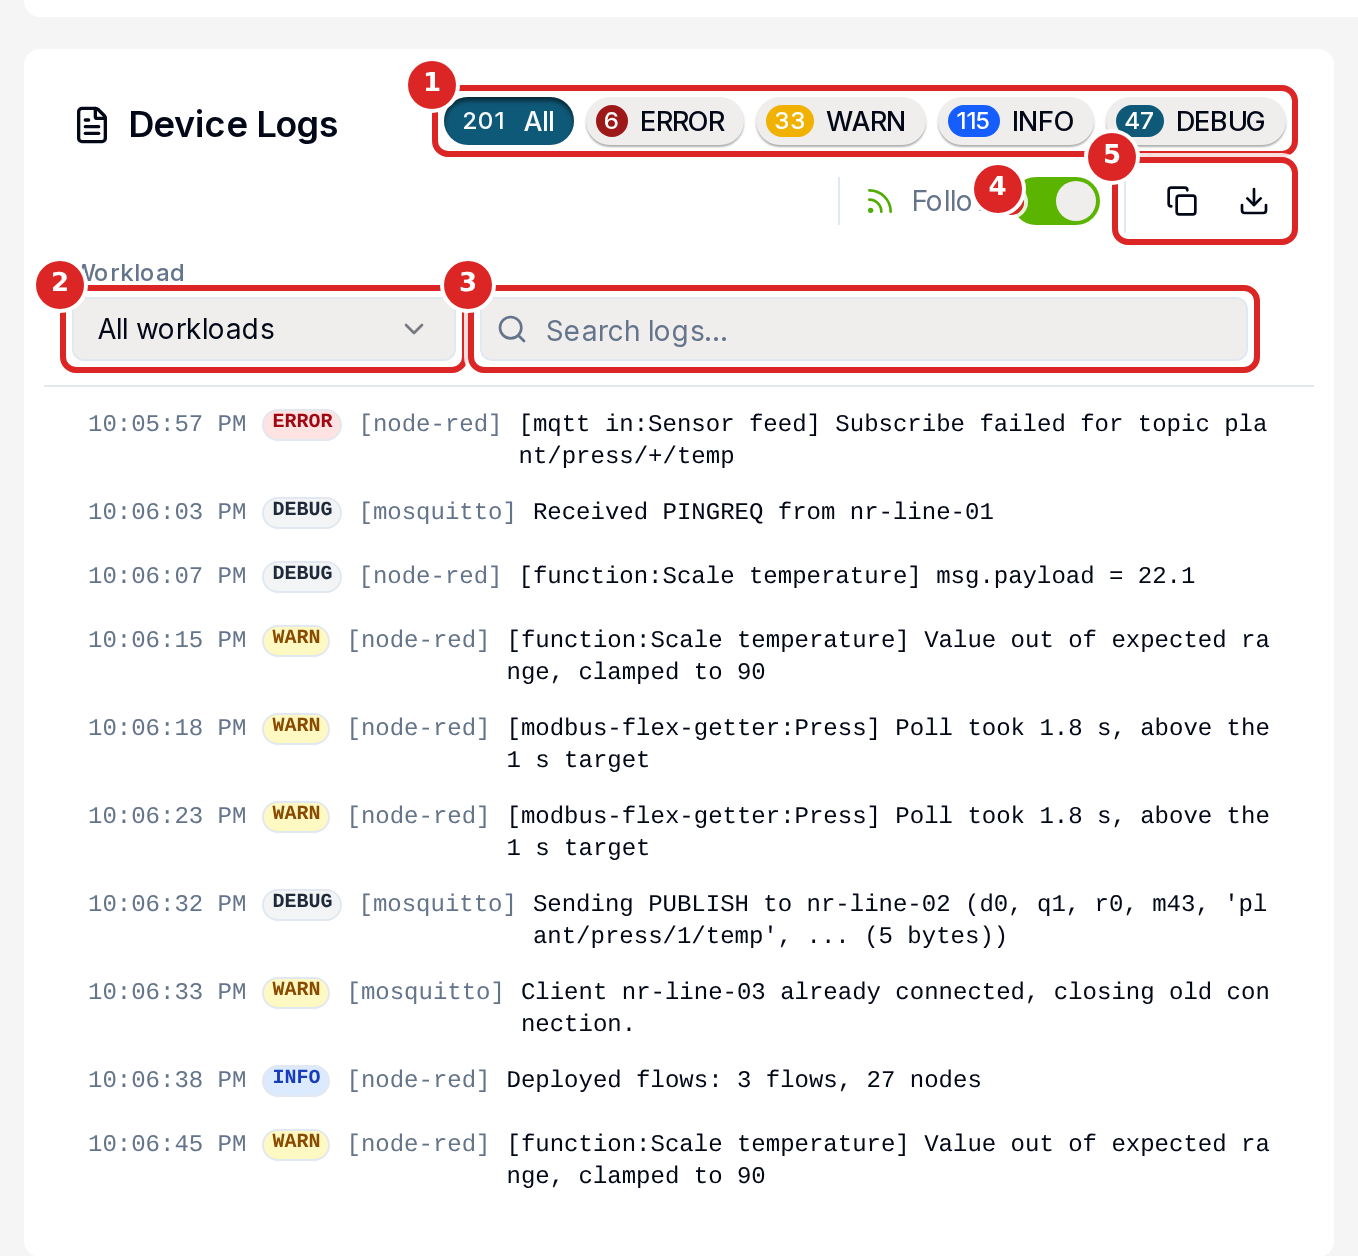The image size is (1358, 1256).
Task: Click the 10:06:23 PM poll warning message
Action: pos(888,832)
